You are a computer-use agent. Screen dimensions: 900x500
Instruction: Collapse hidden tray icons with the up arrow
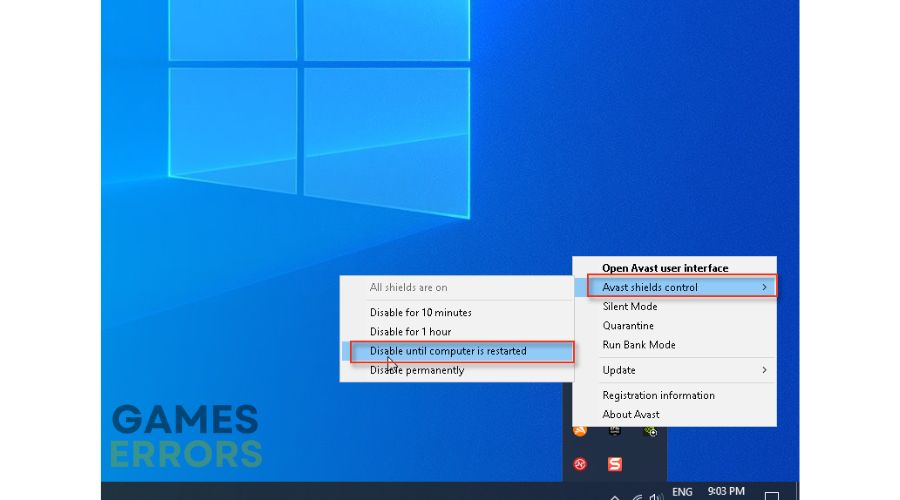tap(615, 497)
